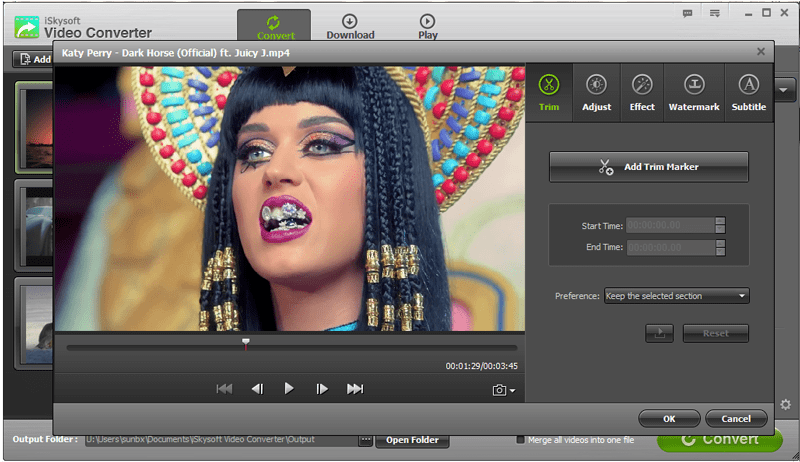Screen dimensions: 800x462
Task: Jump to the start of the video
Action: coord(225,389)
